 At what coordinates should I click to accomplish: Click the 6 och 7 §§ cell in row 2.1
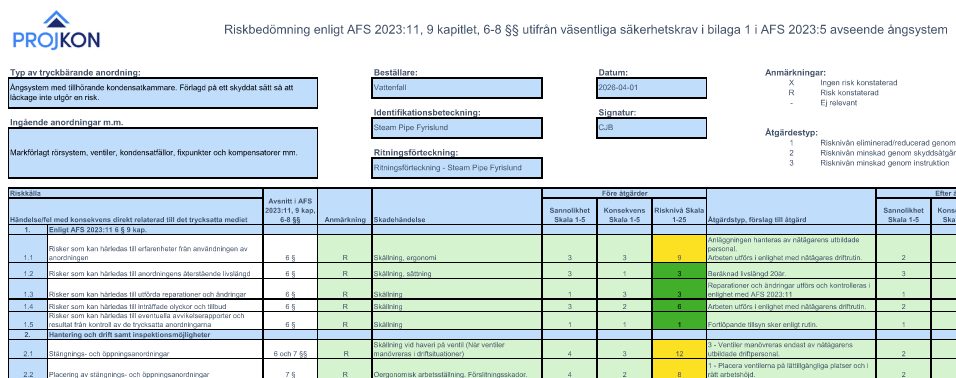(x=290, y=349)
